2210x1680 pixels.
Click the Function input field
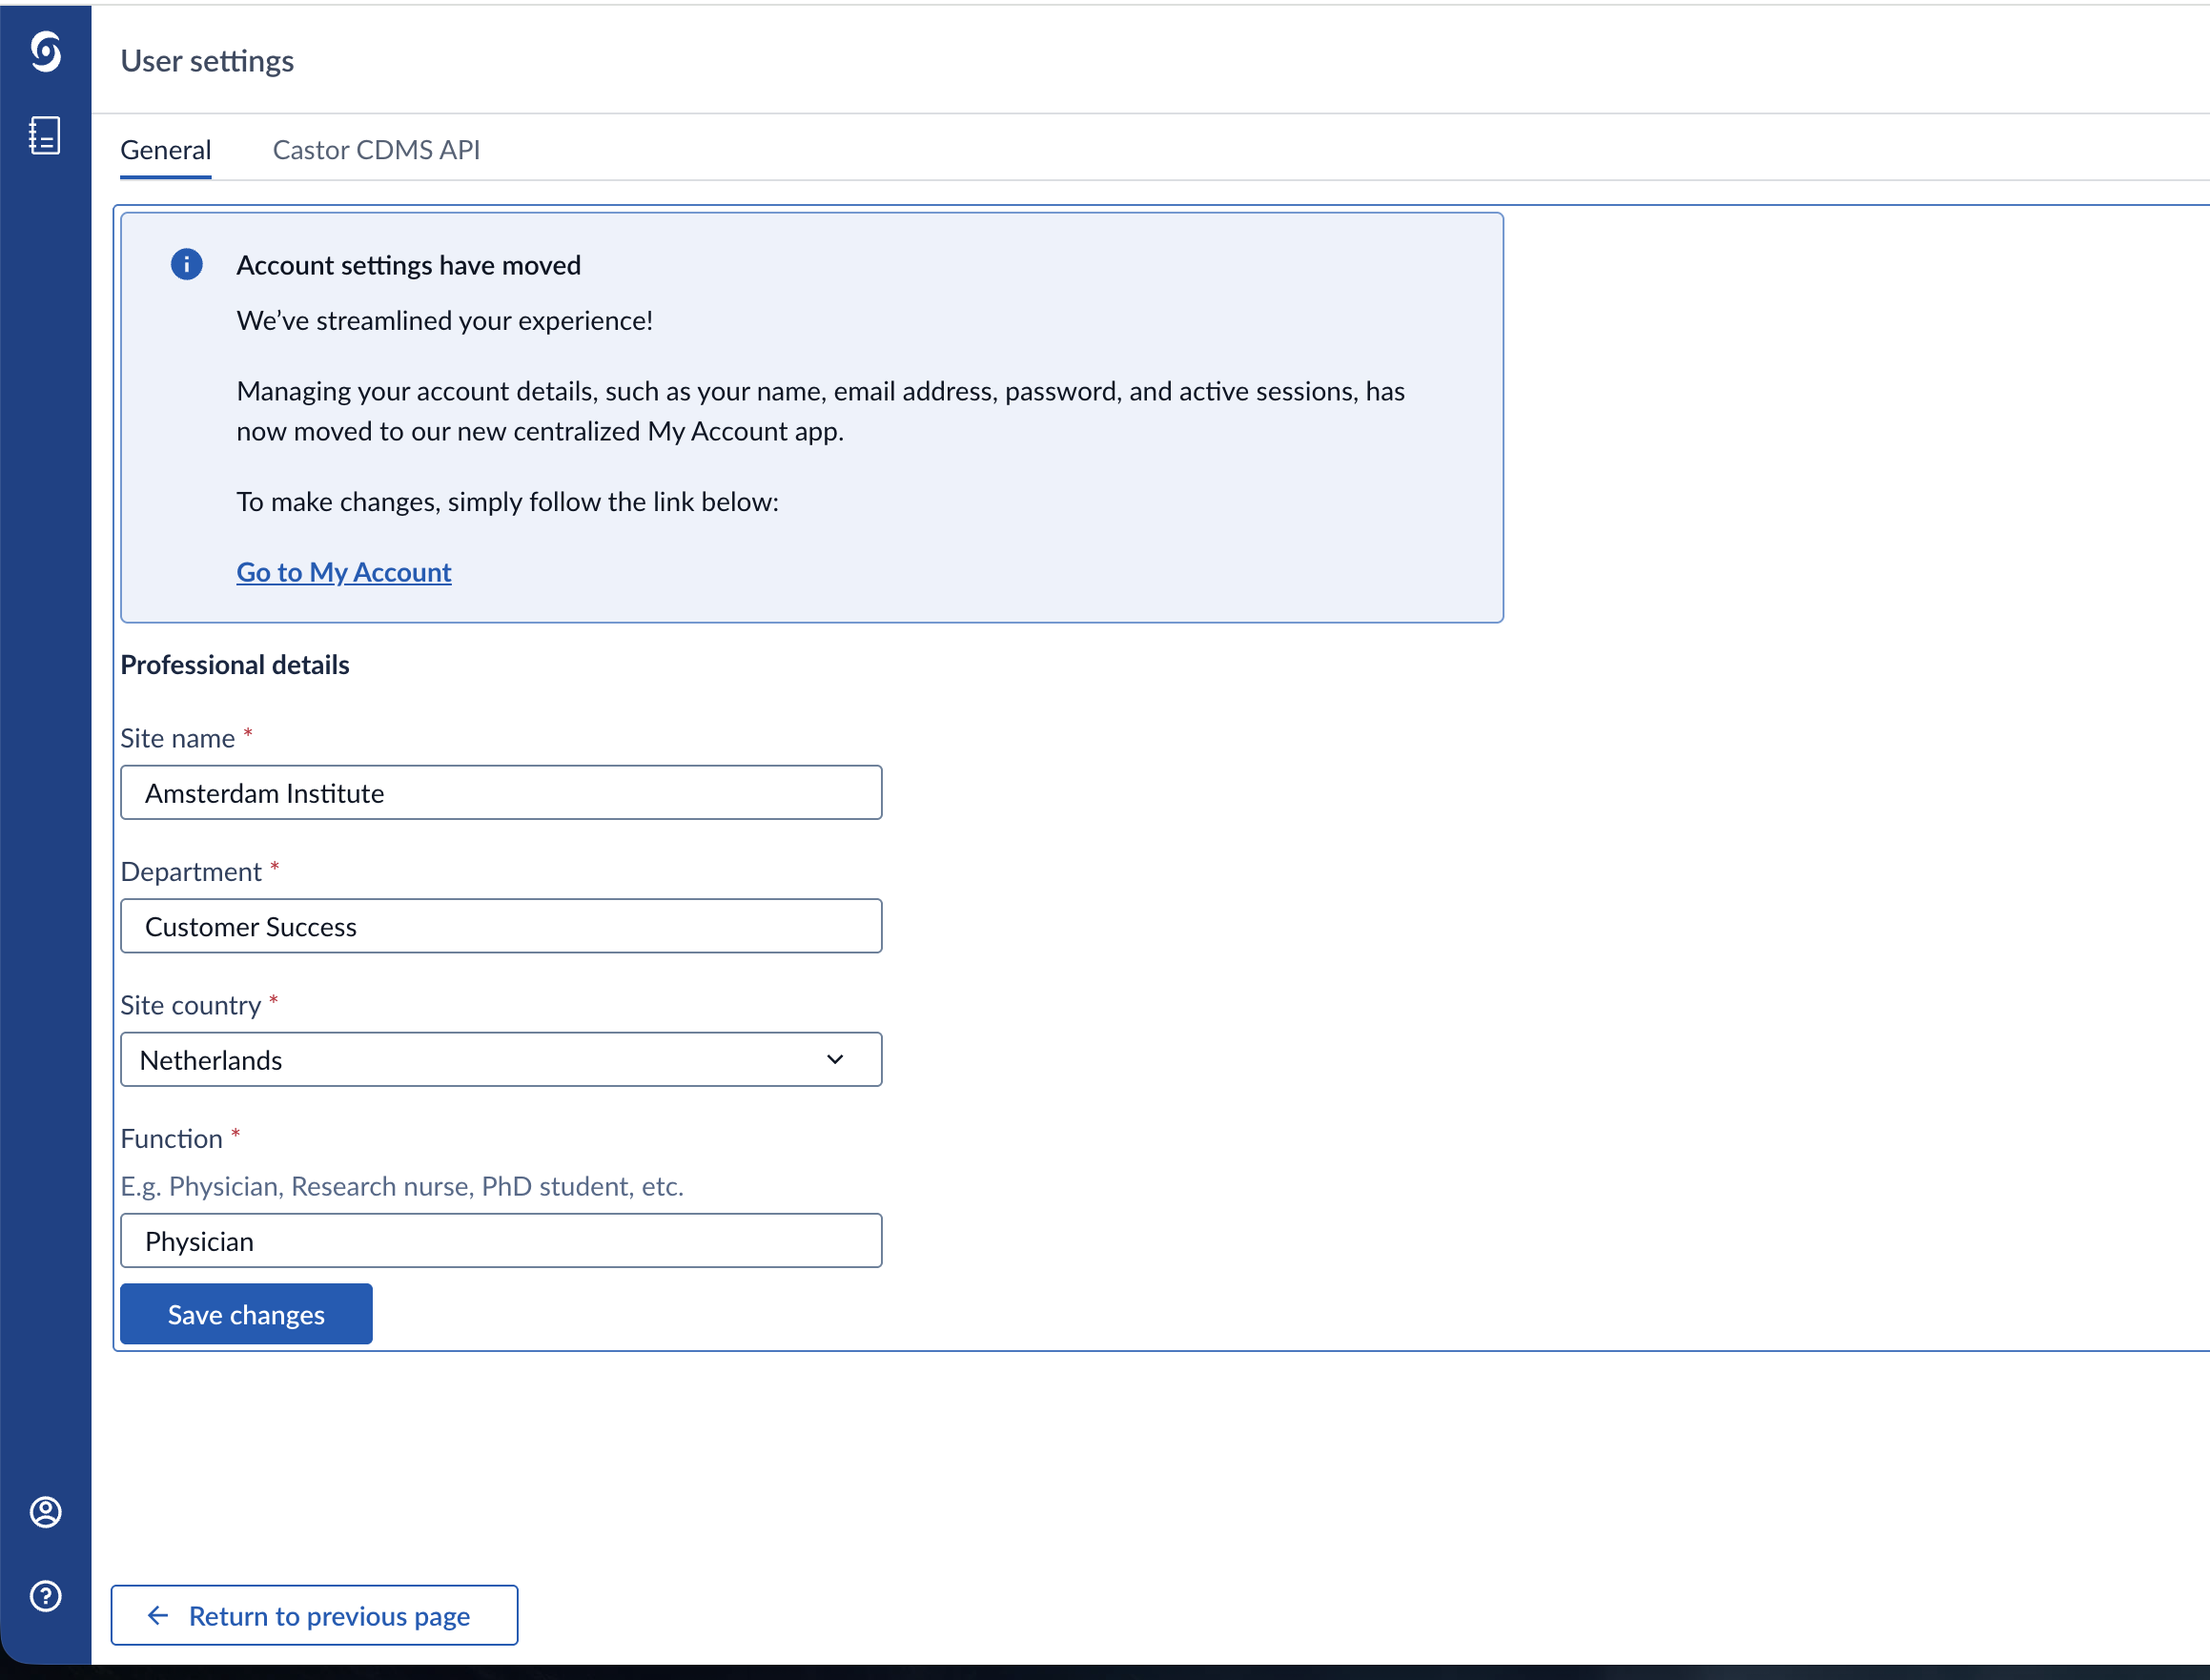coord(501,1241)
